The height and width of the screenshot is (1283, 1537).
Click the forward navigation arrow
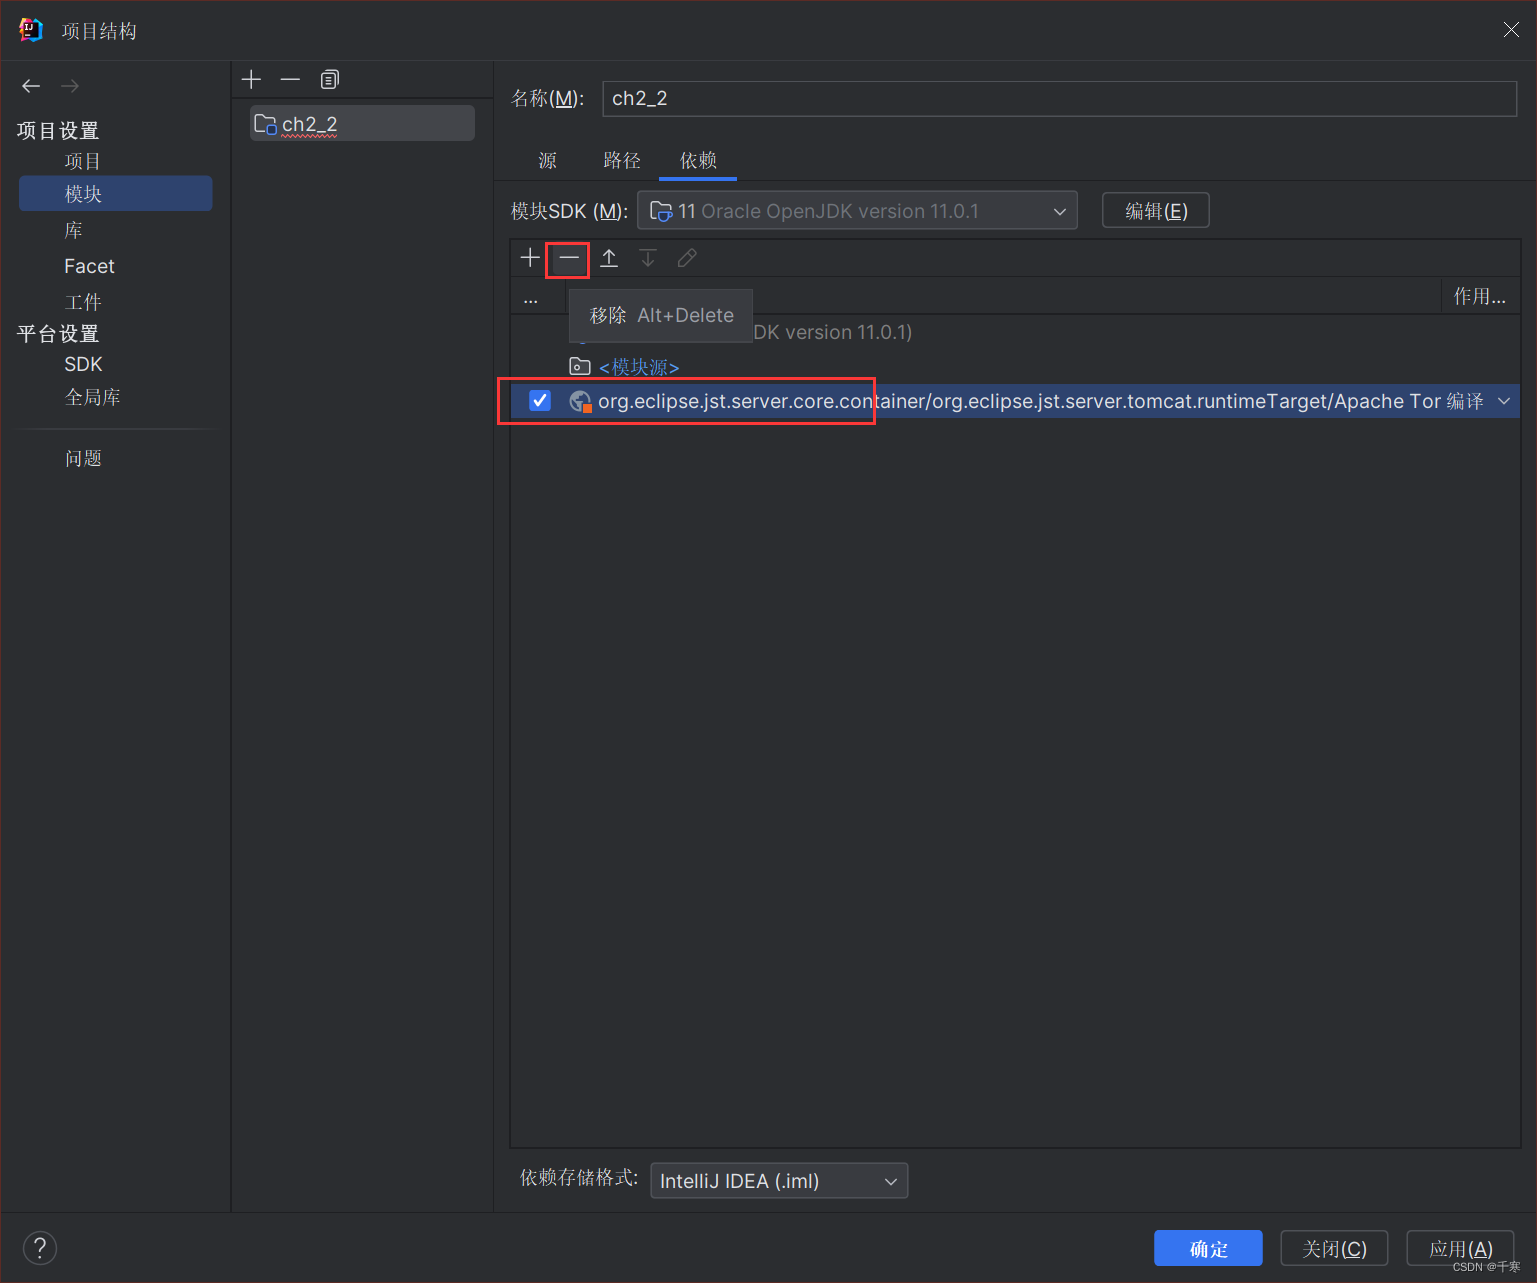tap(70, 86)
